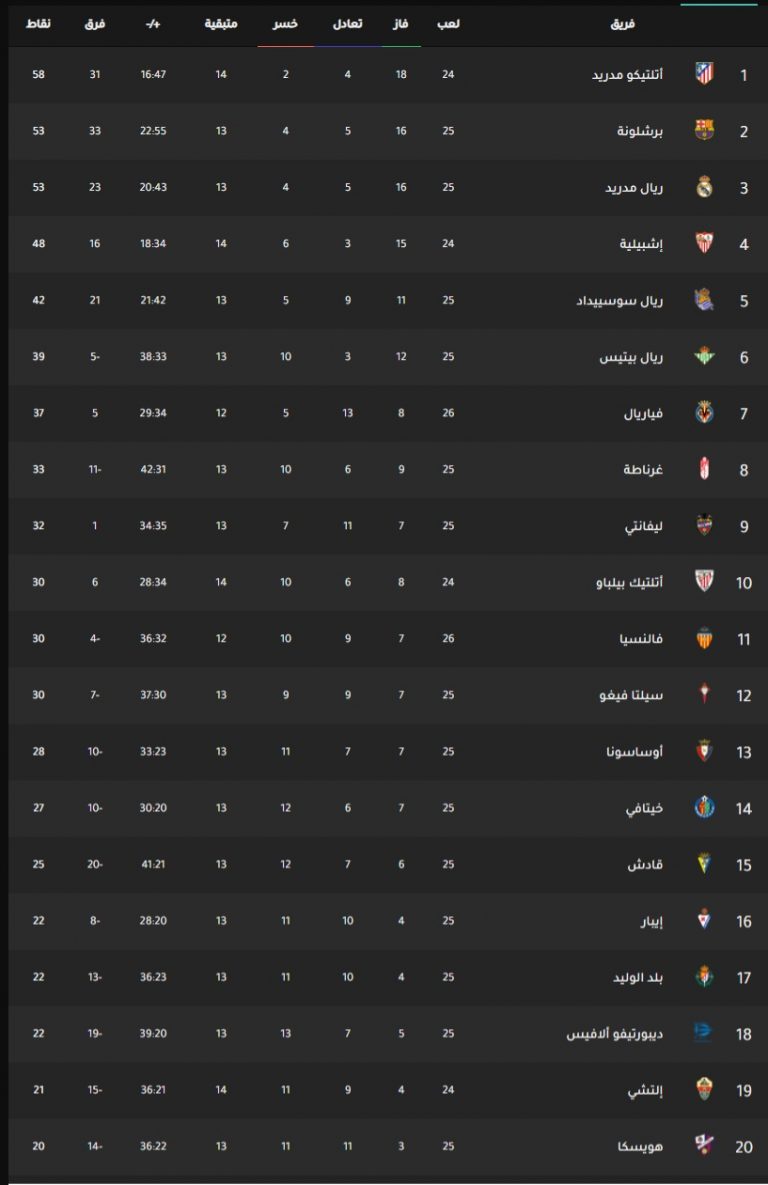The height and width of the screenshot is (1185, 768).
Task: Sort table by تعادل draws header
Action: 348,24
